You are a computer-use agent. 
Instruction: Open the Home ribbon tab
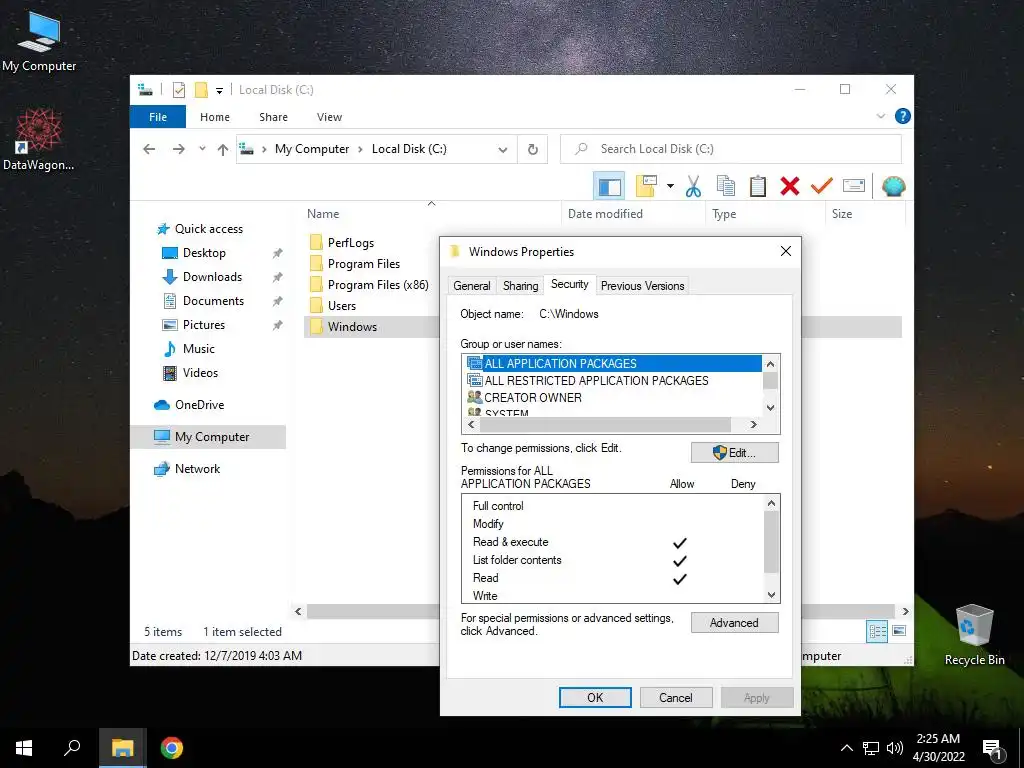tap(215, 117)
